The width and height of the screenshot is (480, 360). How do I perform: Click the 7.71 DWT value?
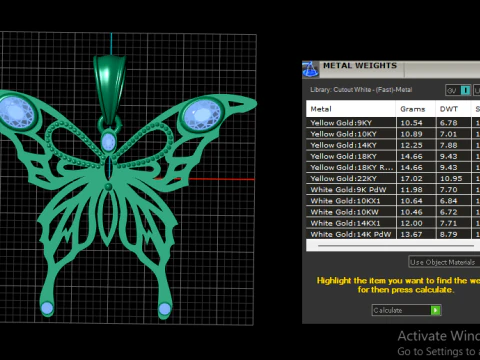(448, 223)
